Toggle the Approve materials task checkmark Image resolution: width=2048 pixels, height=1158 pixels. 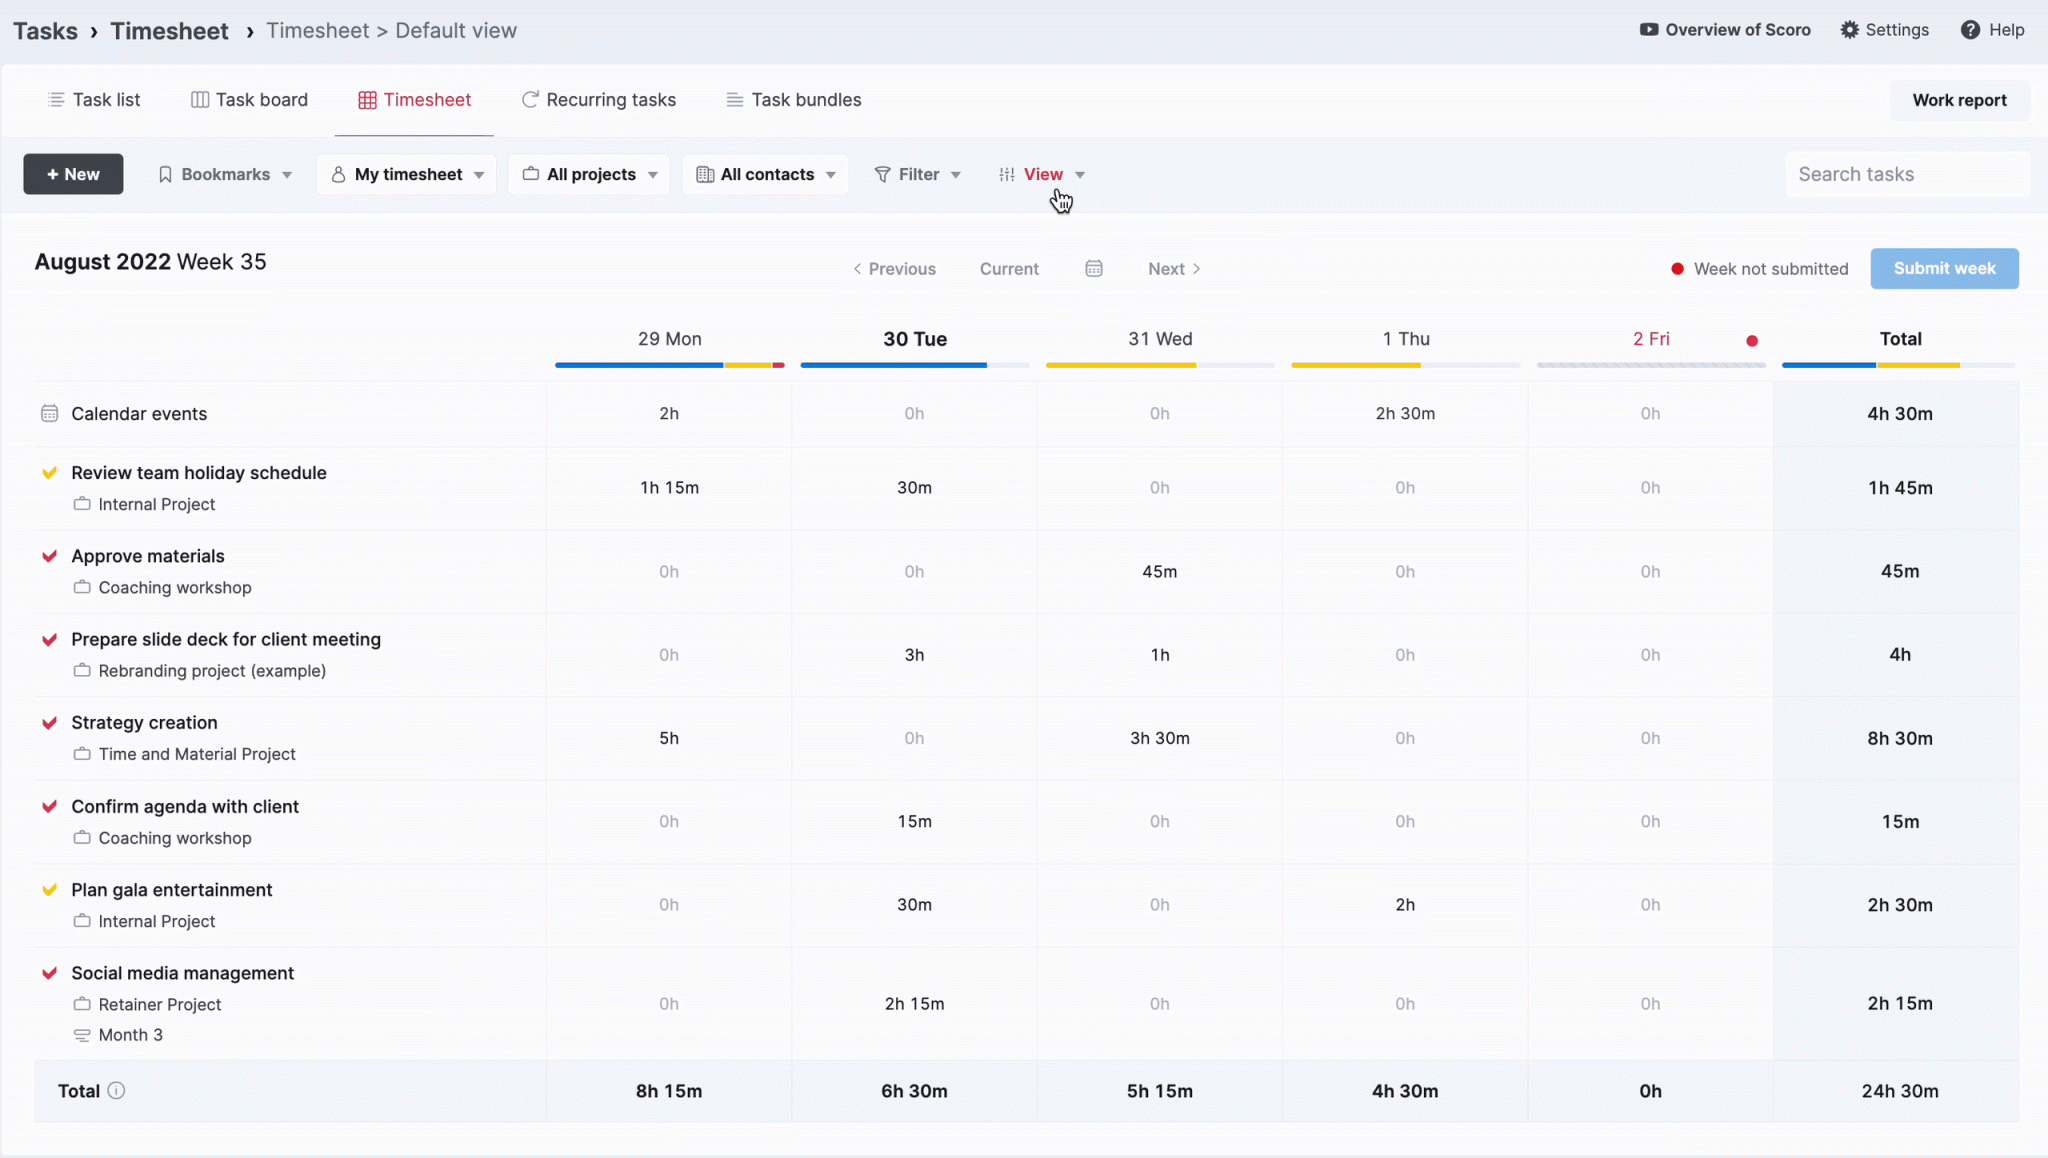click(49, 556)
